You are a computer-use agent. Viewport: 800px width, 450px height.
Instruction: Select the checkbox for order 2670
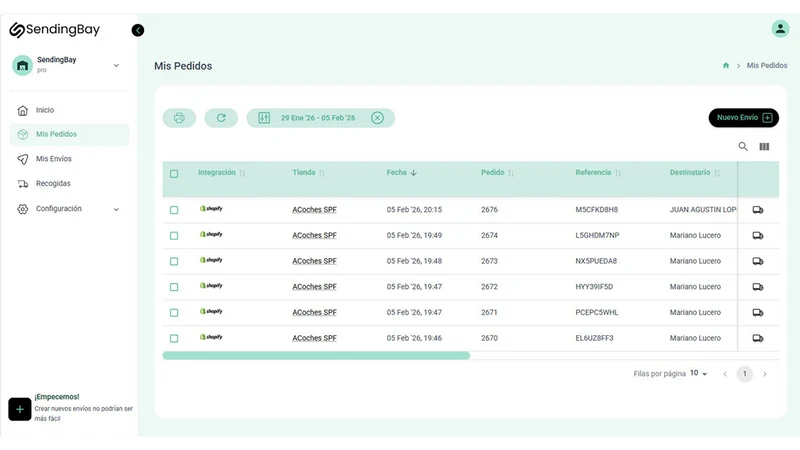[x=174, y=338]
